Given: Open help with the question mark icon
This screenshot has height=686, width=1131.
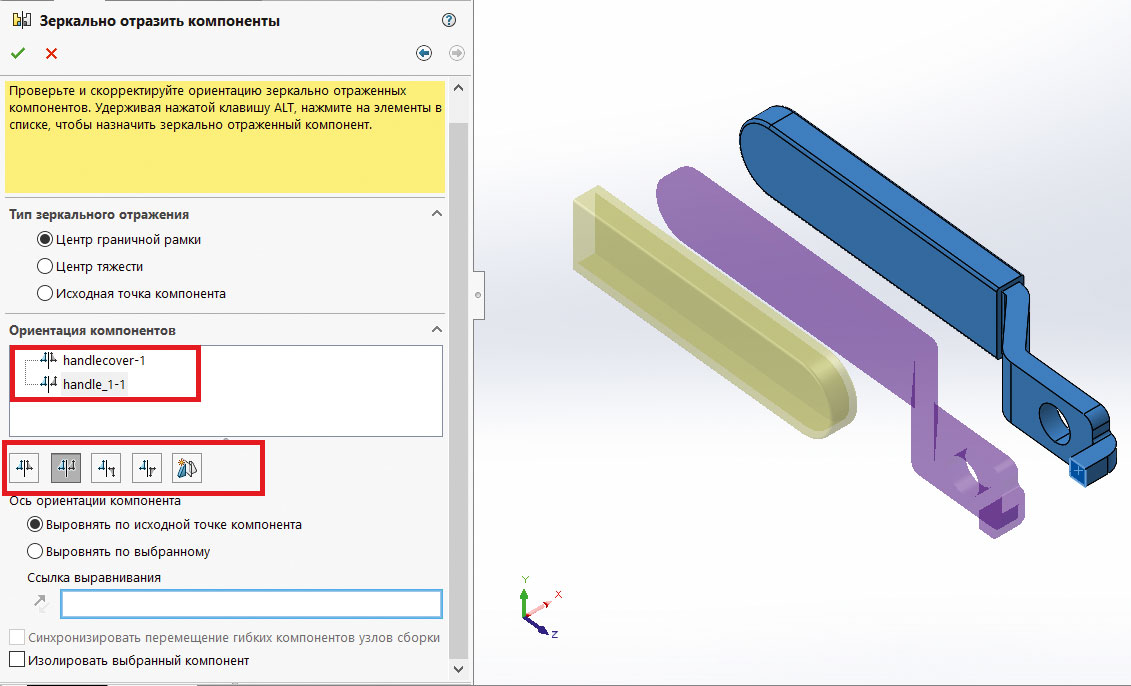Looking at the screenshot, I should pos(449,20).
